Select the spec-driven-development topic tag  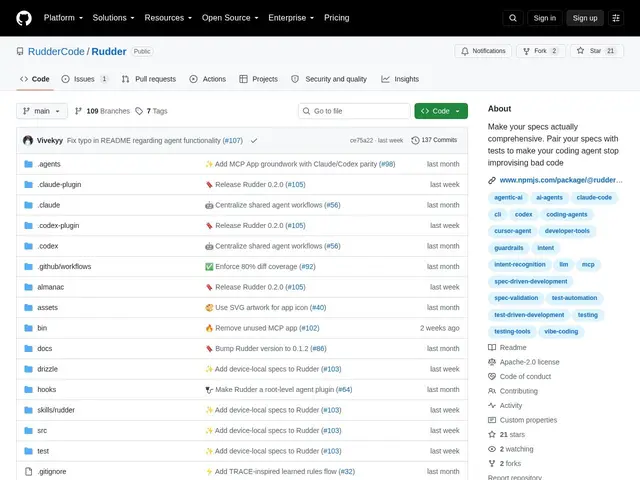coord(531,281)
